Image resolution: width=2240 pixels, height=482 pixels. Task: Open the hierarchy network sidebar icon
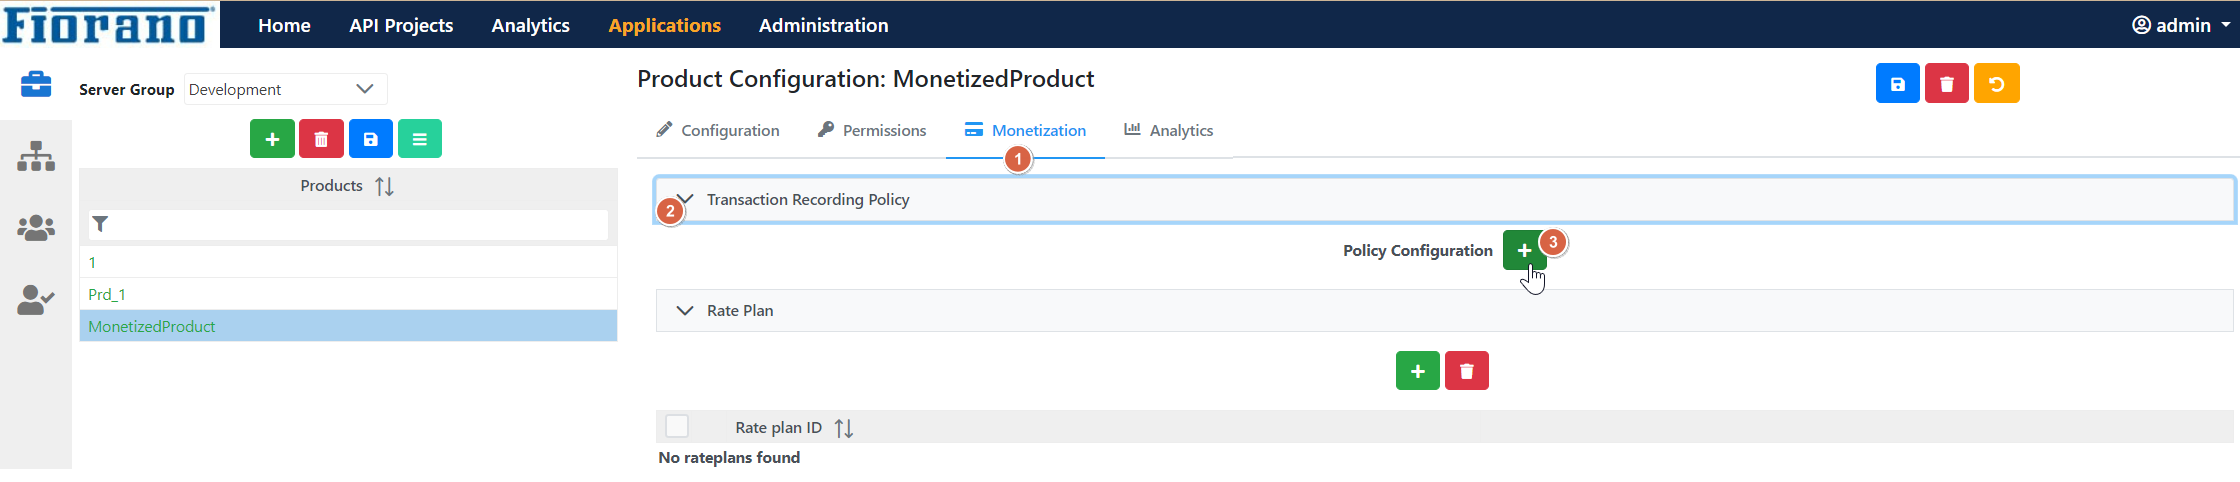[36, 156]
